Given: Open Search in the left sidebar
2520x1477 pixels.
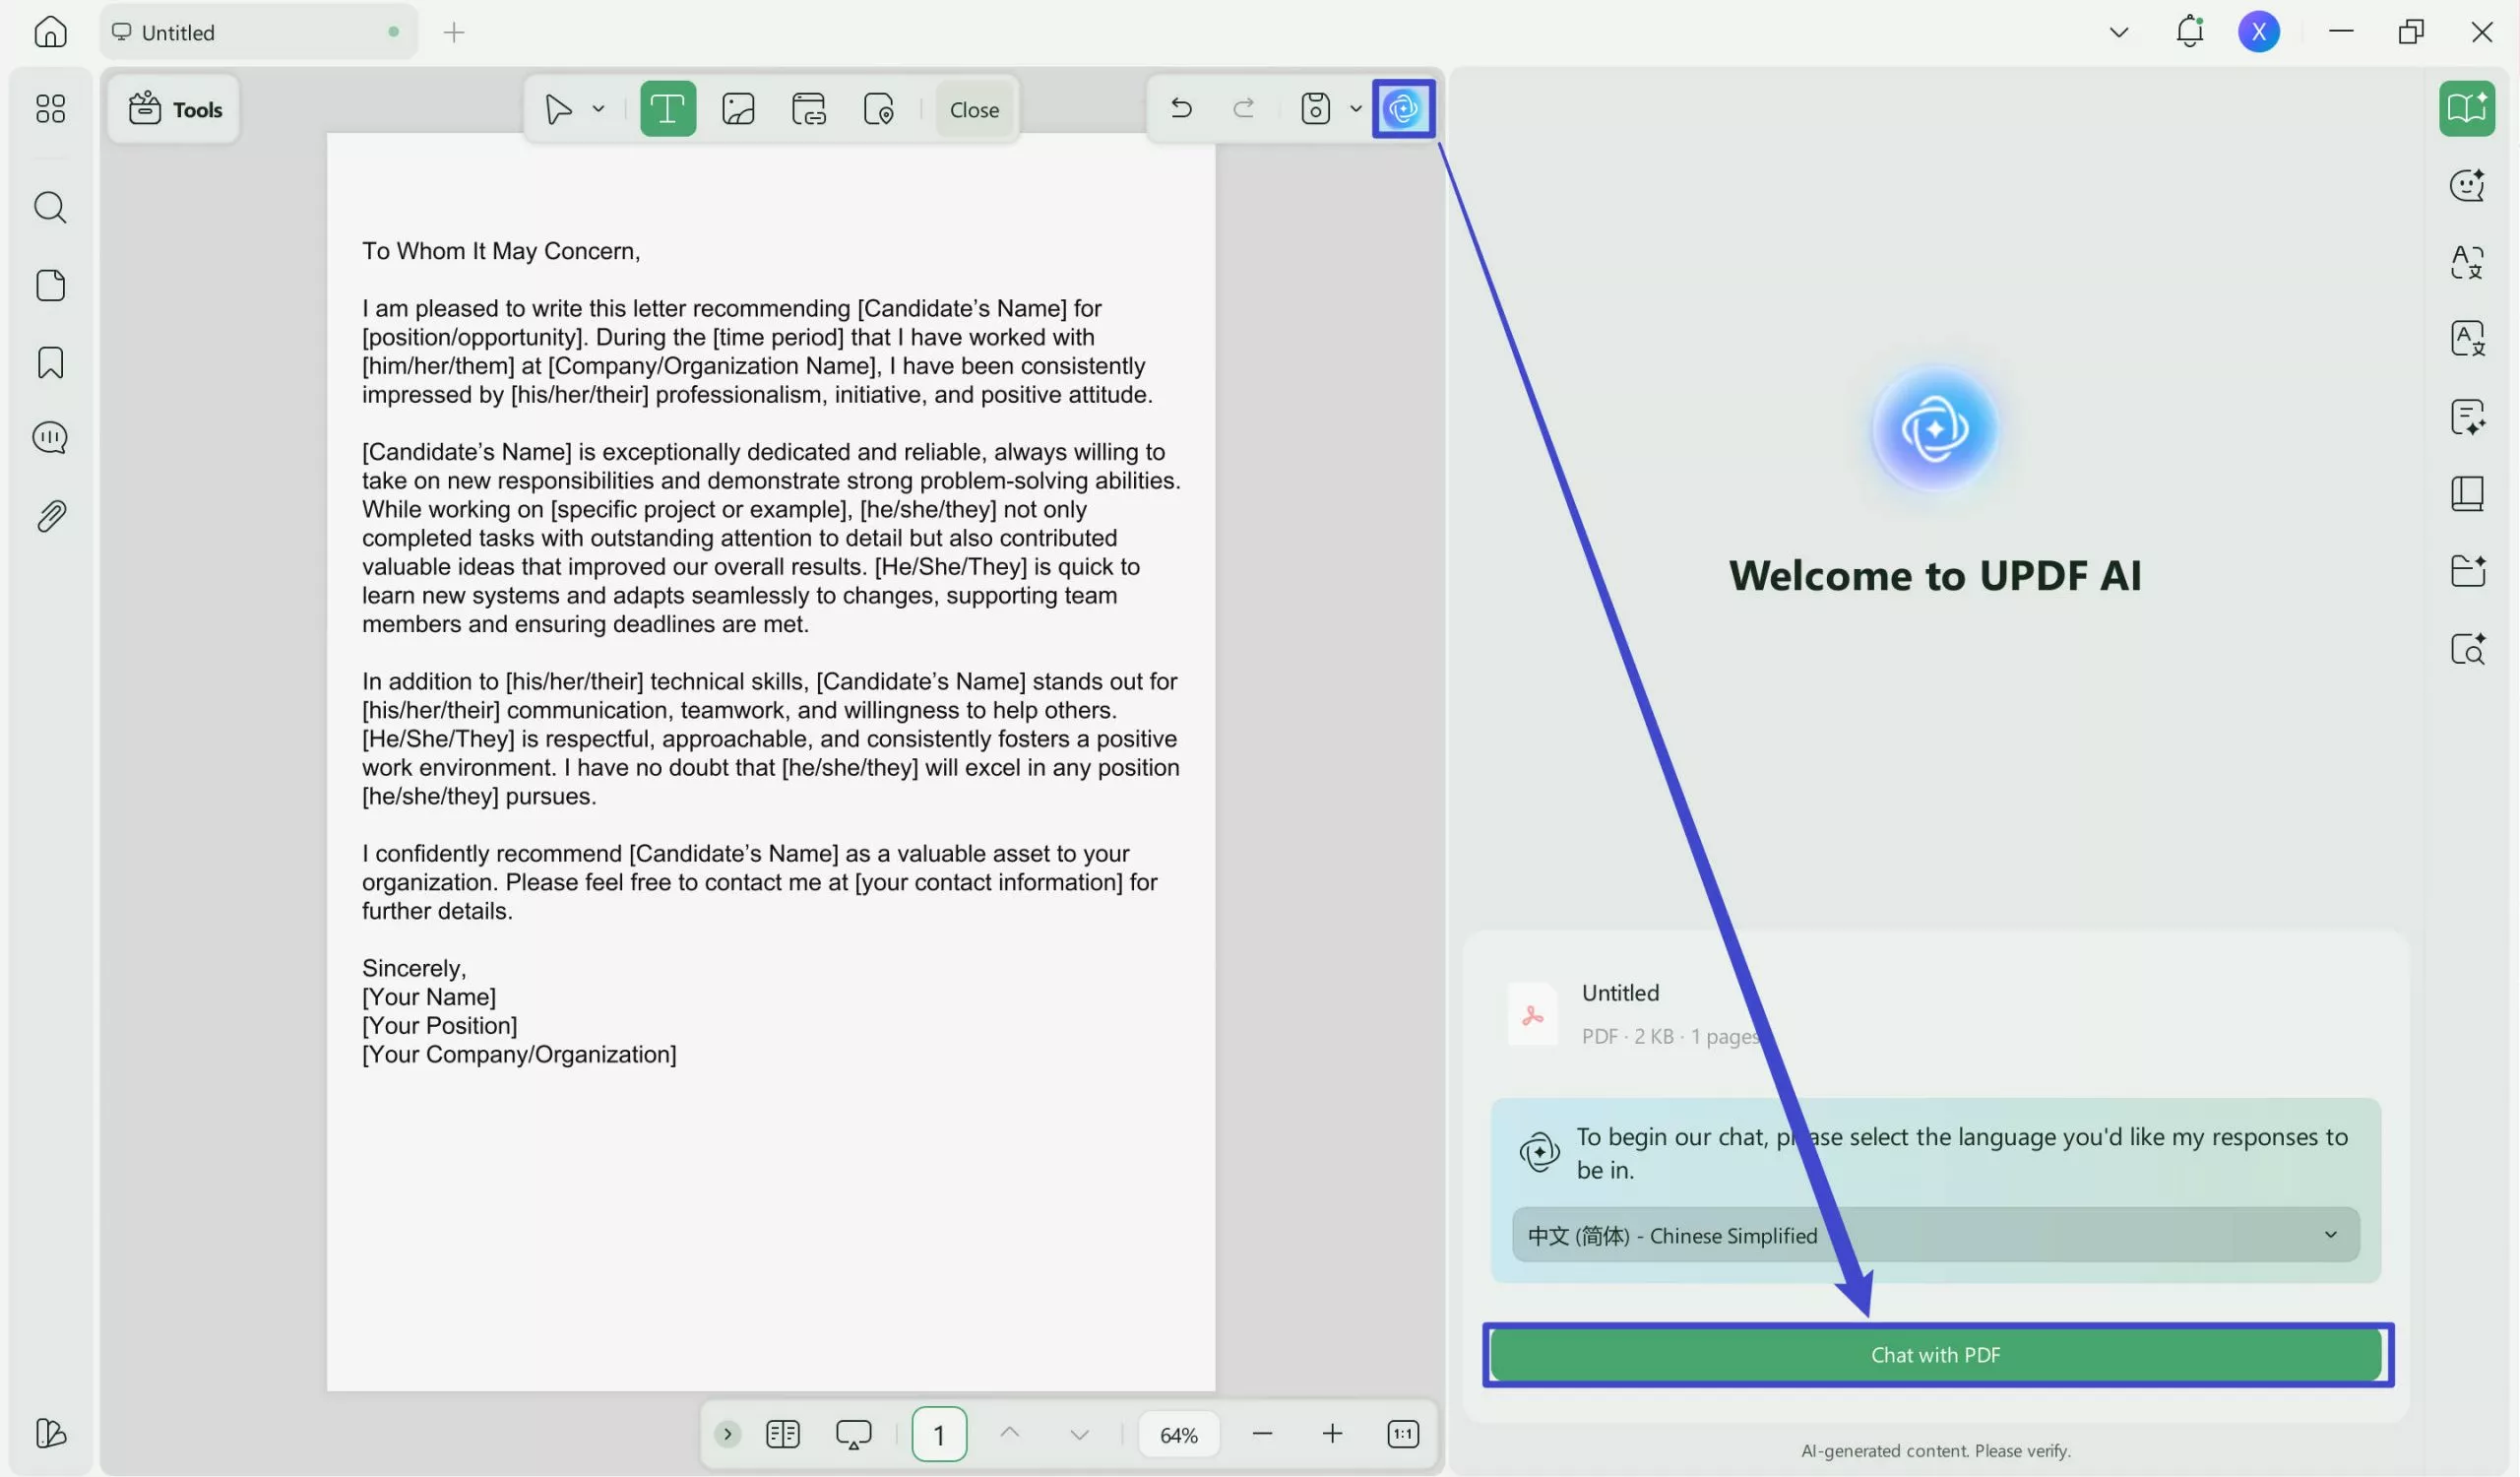Looking at the screenshot, I should (50, 207).
